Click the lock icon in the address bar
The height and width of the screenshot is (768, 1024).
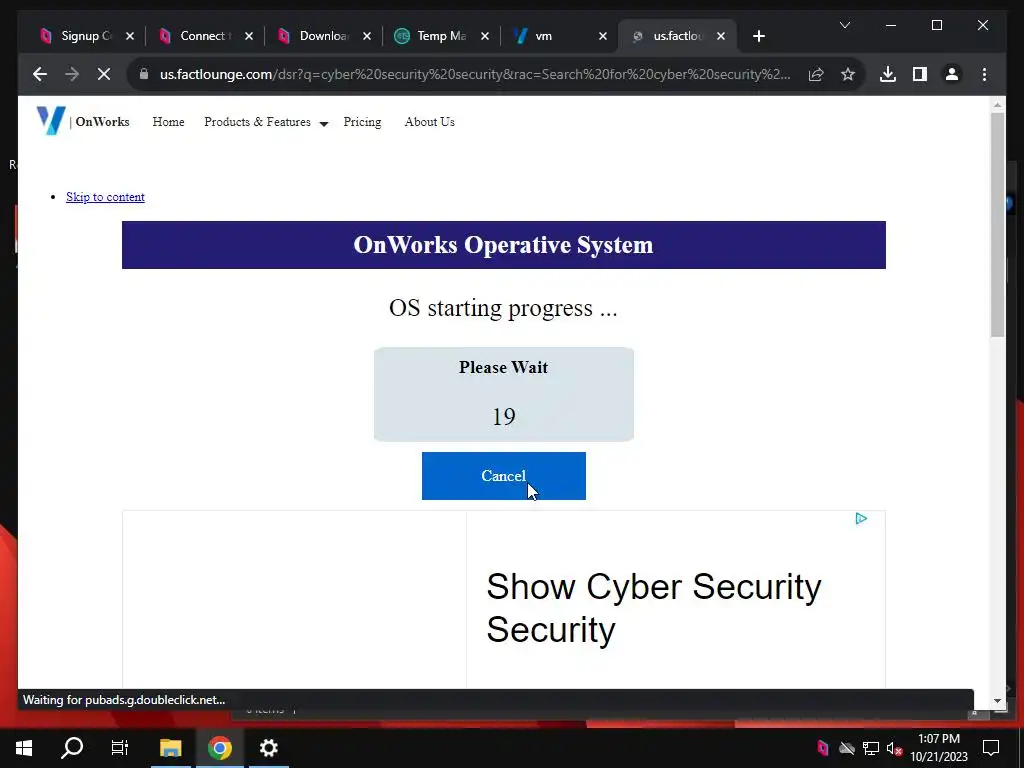(x=144, y=74)
